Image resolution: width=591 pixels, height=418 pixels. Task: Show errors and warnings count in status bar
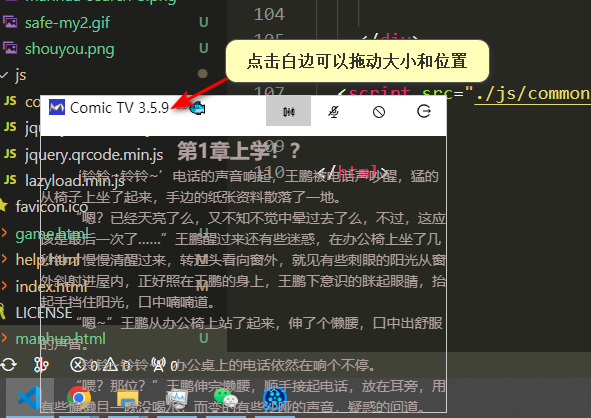click(x=101, y=365)
